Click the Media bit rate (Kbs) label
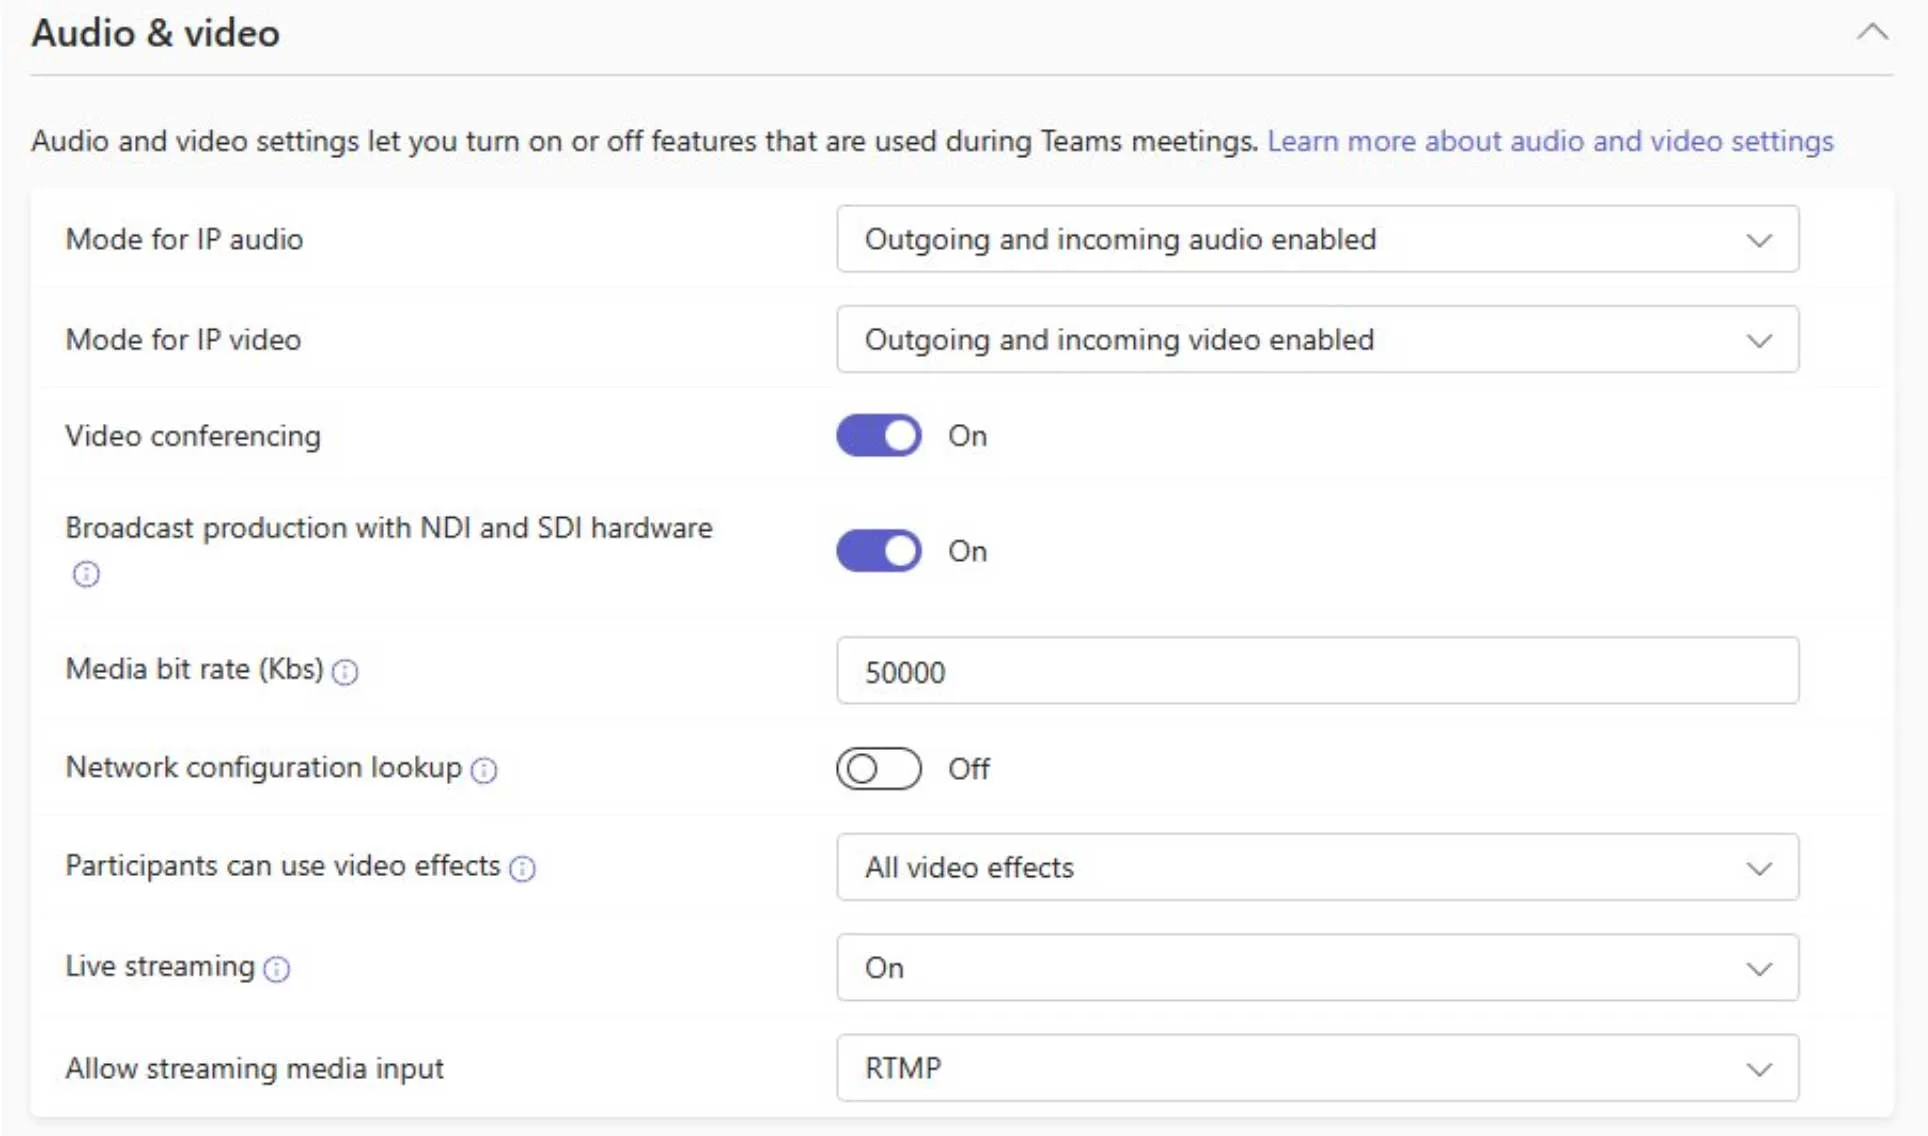The height and width of the screenshot is (1136, 1928). (x=194, y=669)
